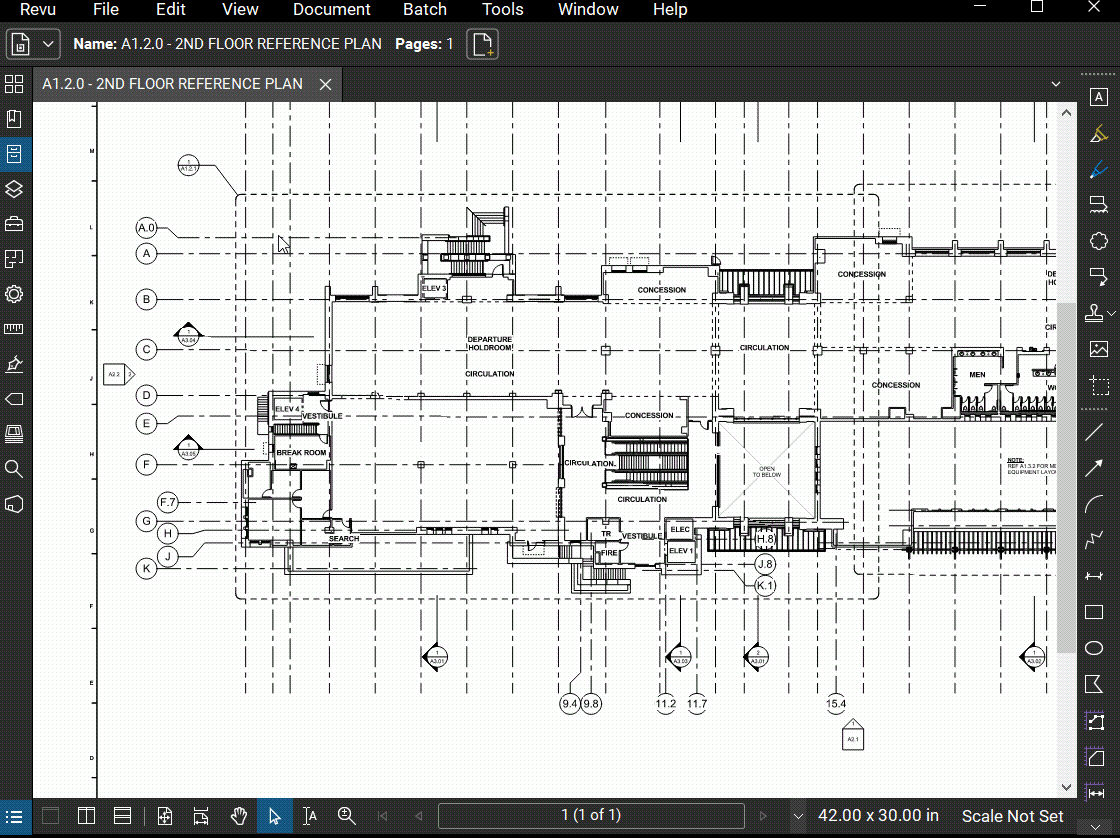The height and width of the screenshot is (838, 1120).
Task: Toggle side-by-side page view
Action: 86,815
